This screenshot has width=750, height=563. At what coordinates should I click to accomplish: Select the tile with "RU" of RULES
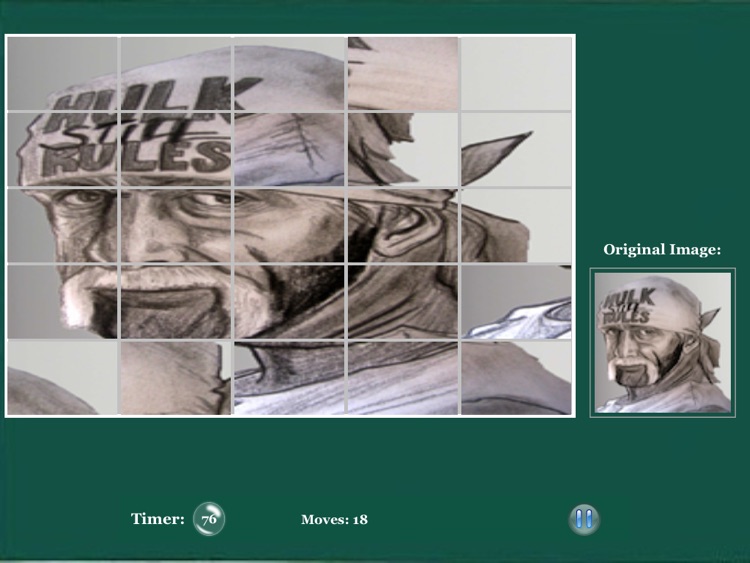point(62,149)
